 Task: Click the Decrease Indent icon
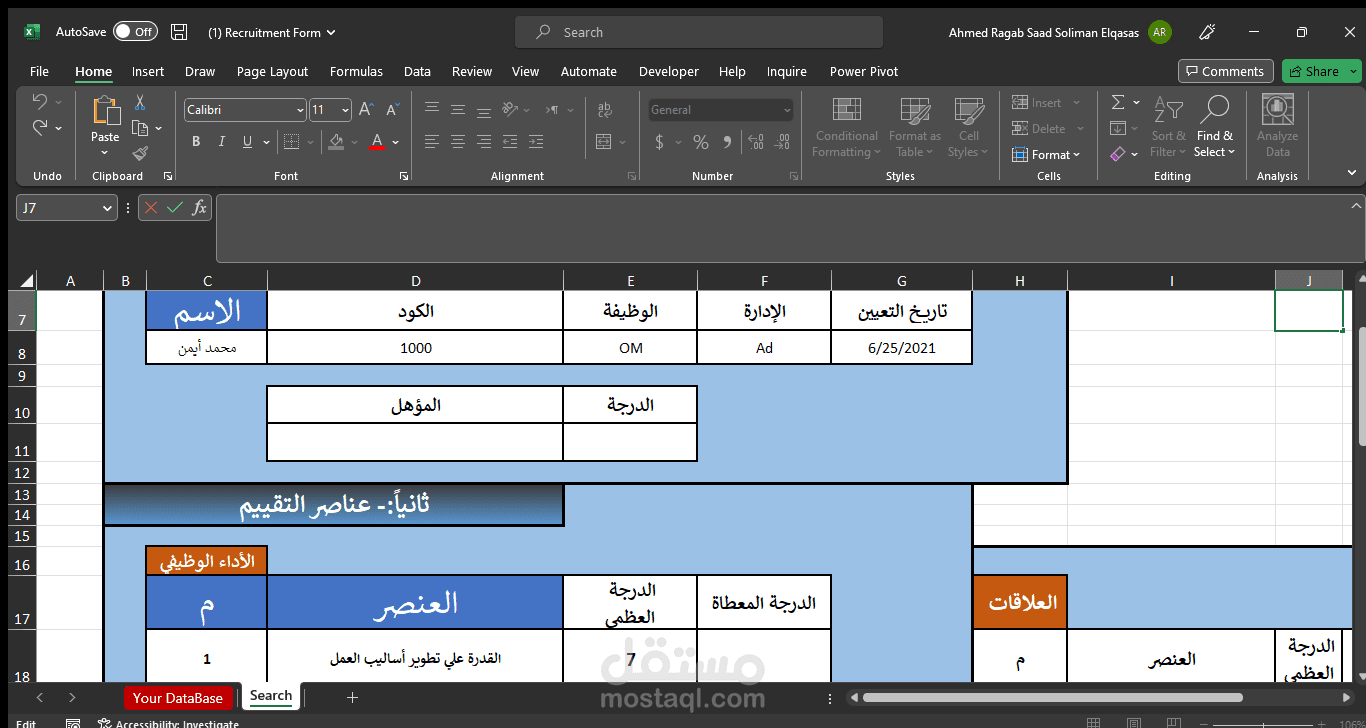pos(510,142)
